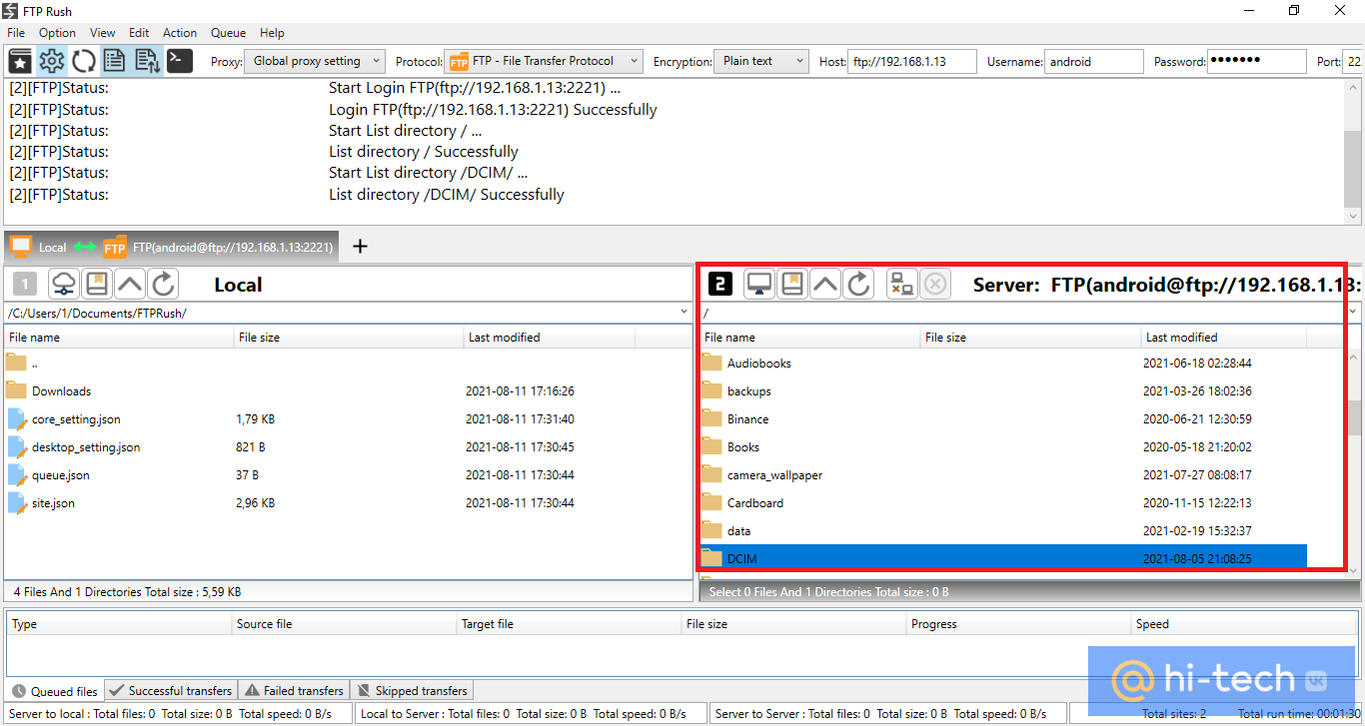Toggle the transfer queue list icon with arrows
The image size is (1365, 726).
pyautogui.click(x=147, y=61)
